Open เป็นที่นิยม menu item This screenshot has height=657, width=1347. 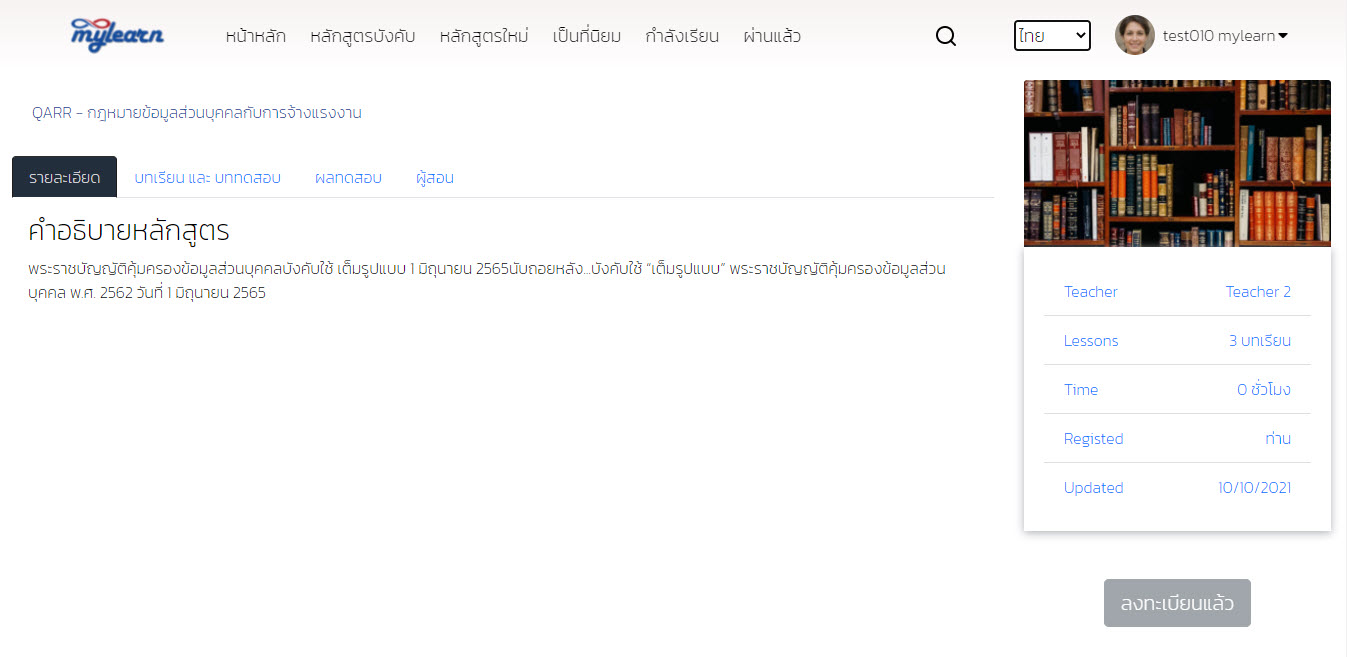[x=587, y=36]
